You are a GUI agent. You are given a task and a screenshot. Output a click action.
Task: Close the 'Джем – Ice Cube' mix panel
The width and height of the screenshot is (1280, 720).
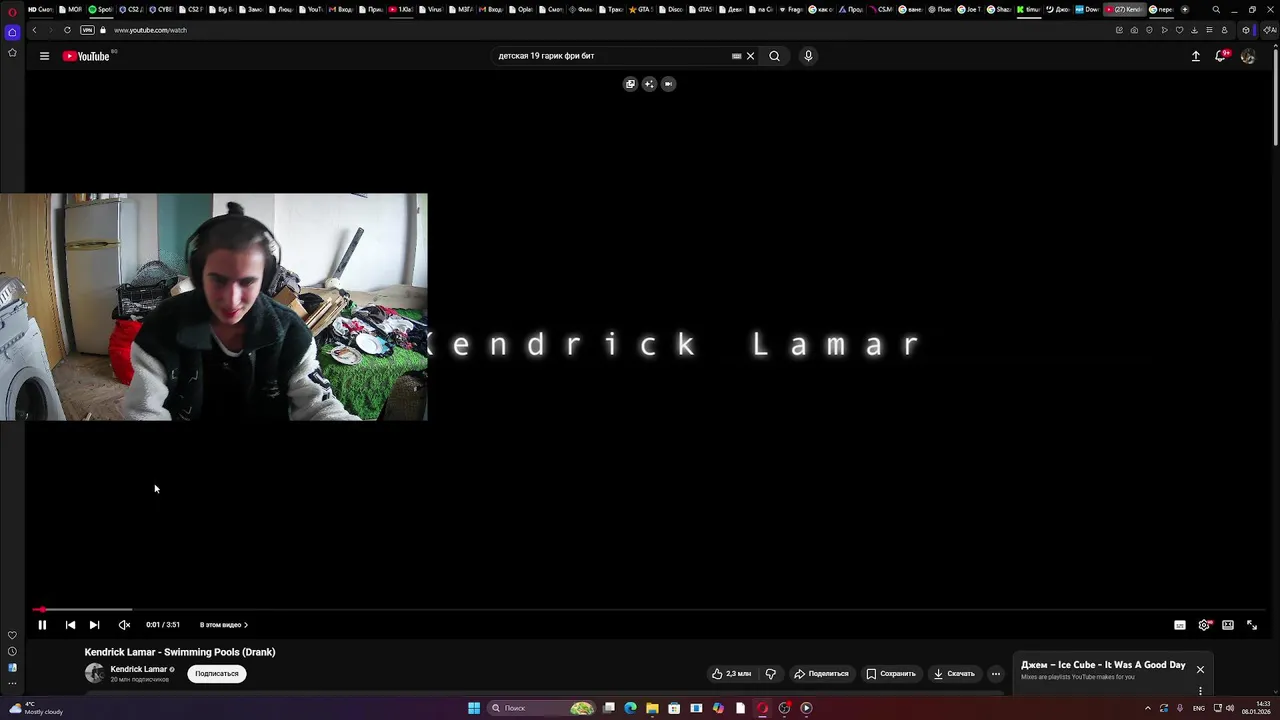[x=1200, y=669]
